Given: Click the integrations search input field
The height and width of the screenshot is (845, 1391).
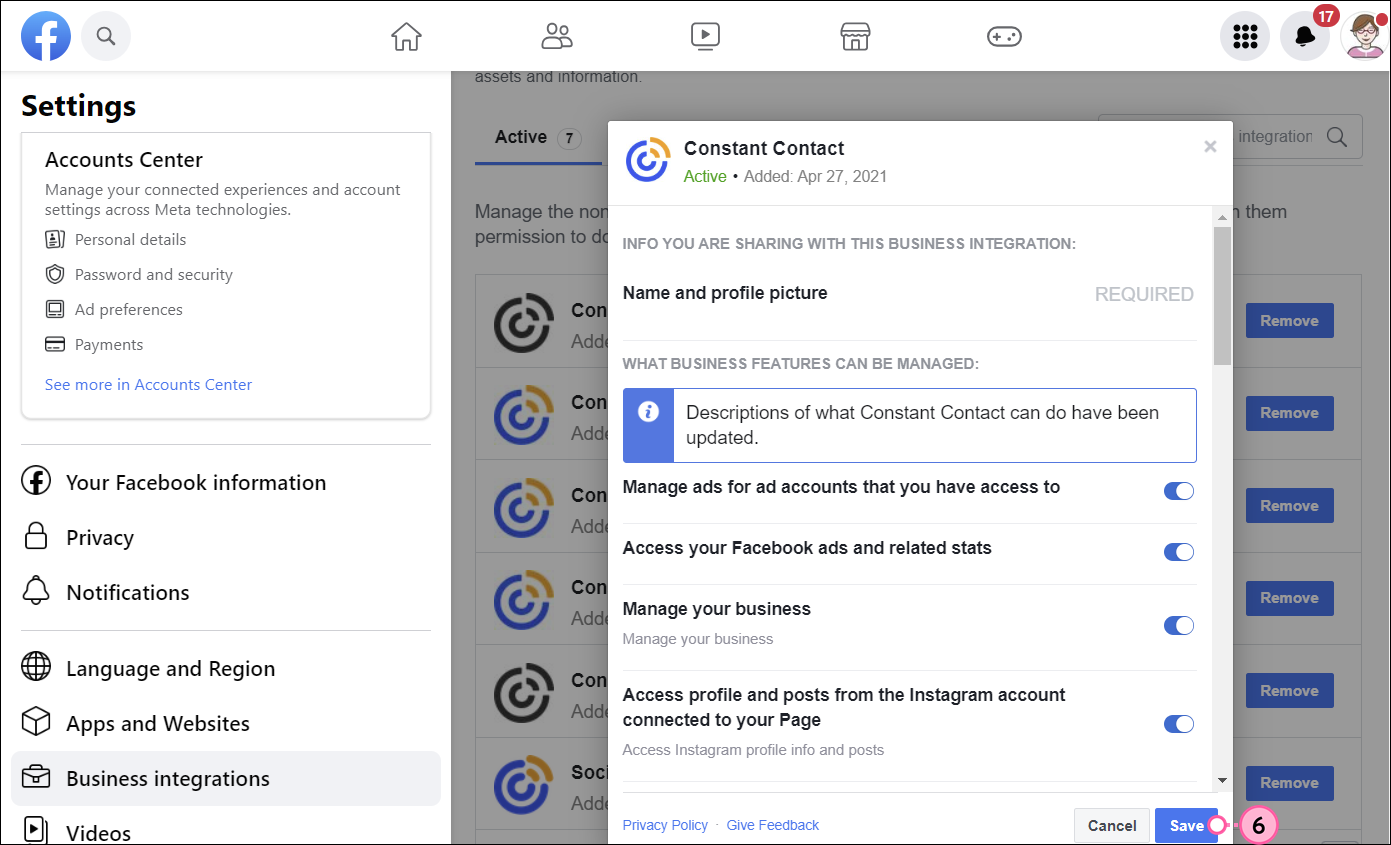Looking at the screenshot, I should click(1230, 136).
